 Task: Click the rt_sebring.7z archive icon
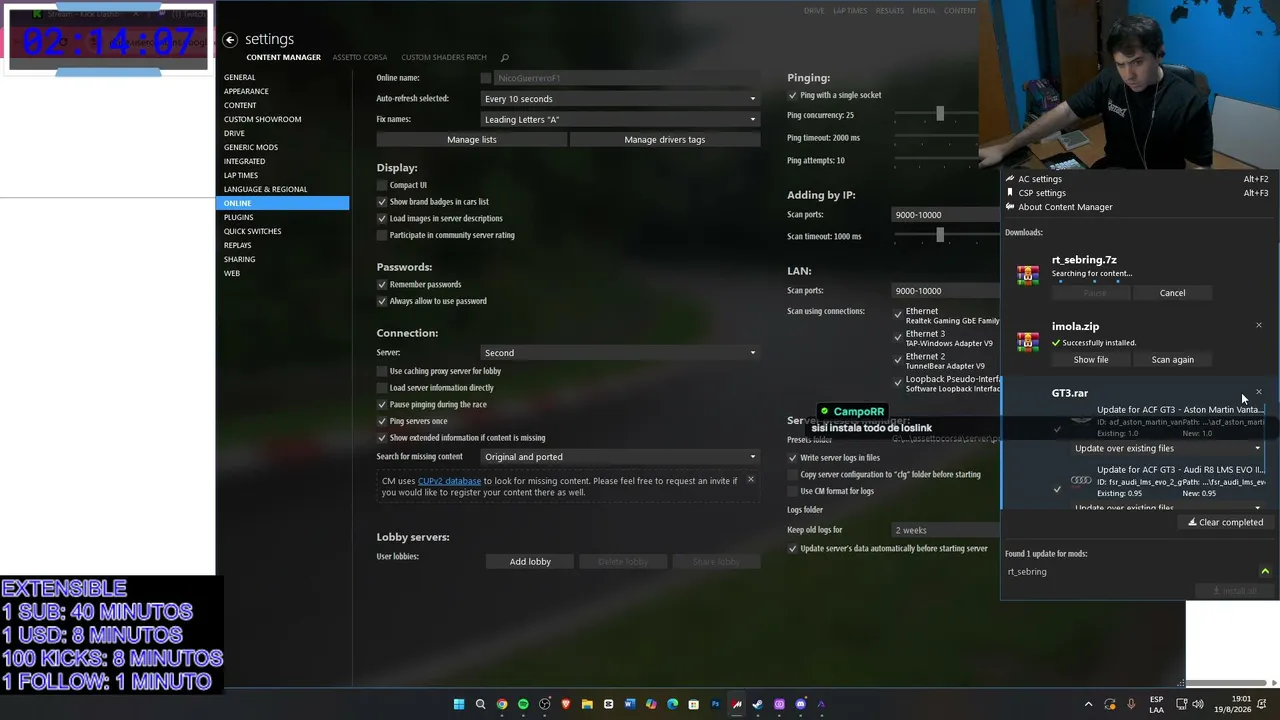coord(1027,275)
